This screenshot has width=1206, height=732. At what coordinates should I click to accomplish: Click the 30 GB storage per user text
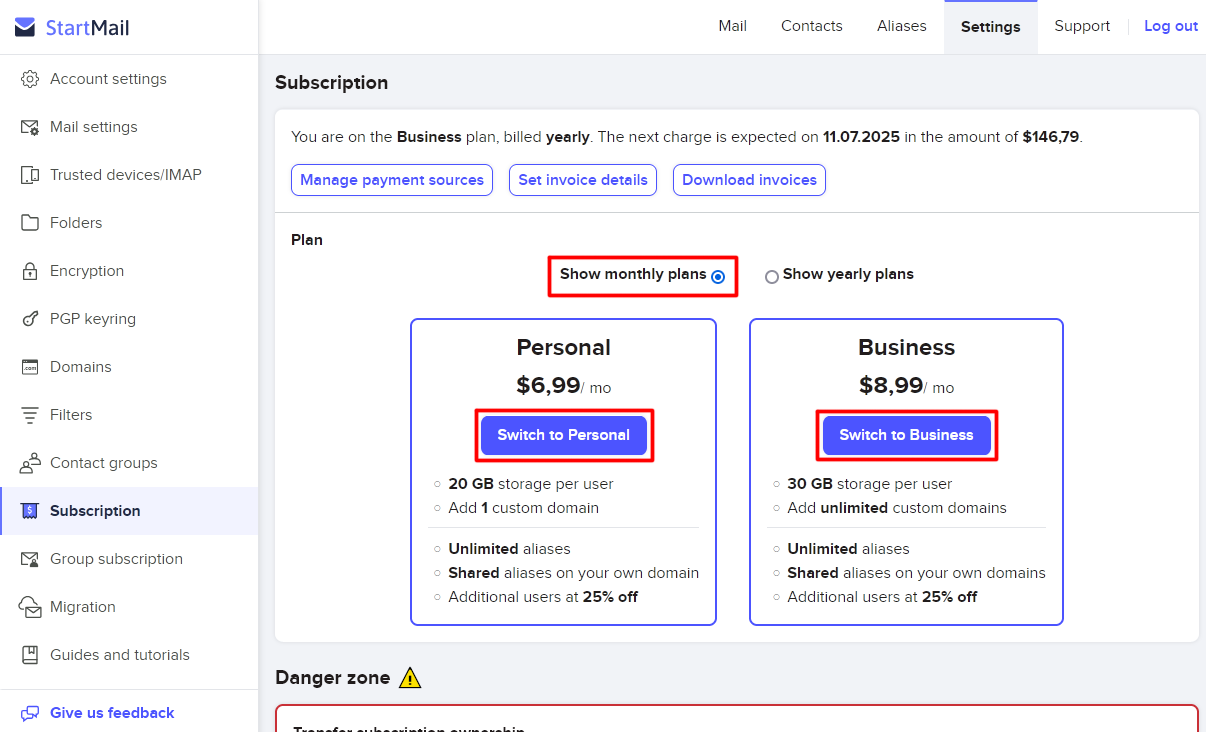coord(870,484)
